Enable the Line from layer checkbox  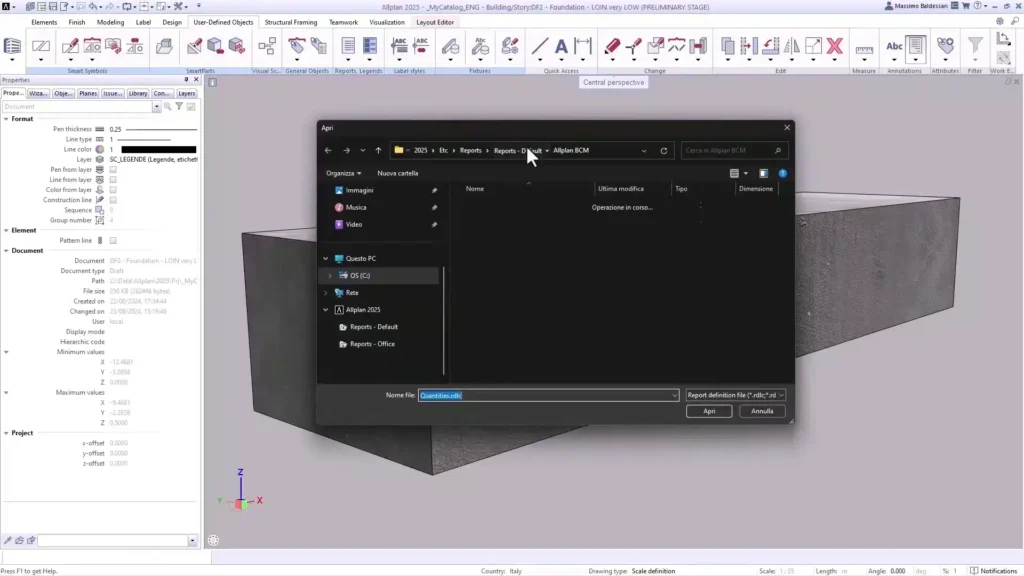pos(113,180)
